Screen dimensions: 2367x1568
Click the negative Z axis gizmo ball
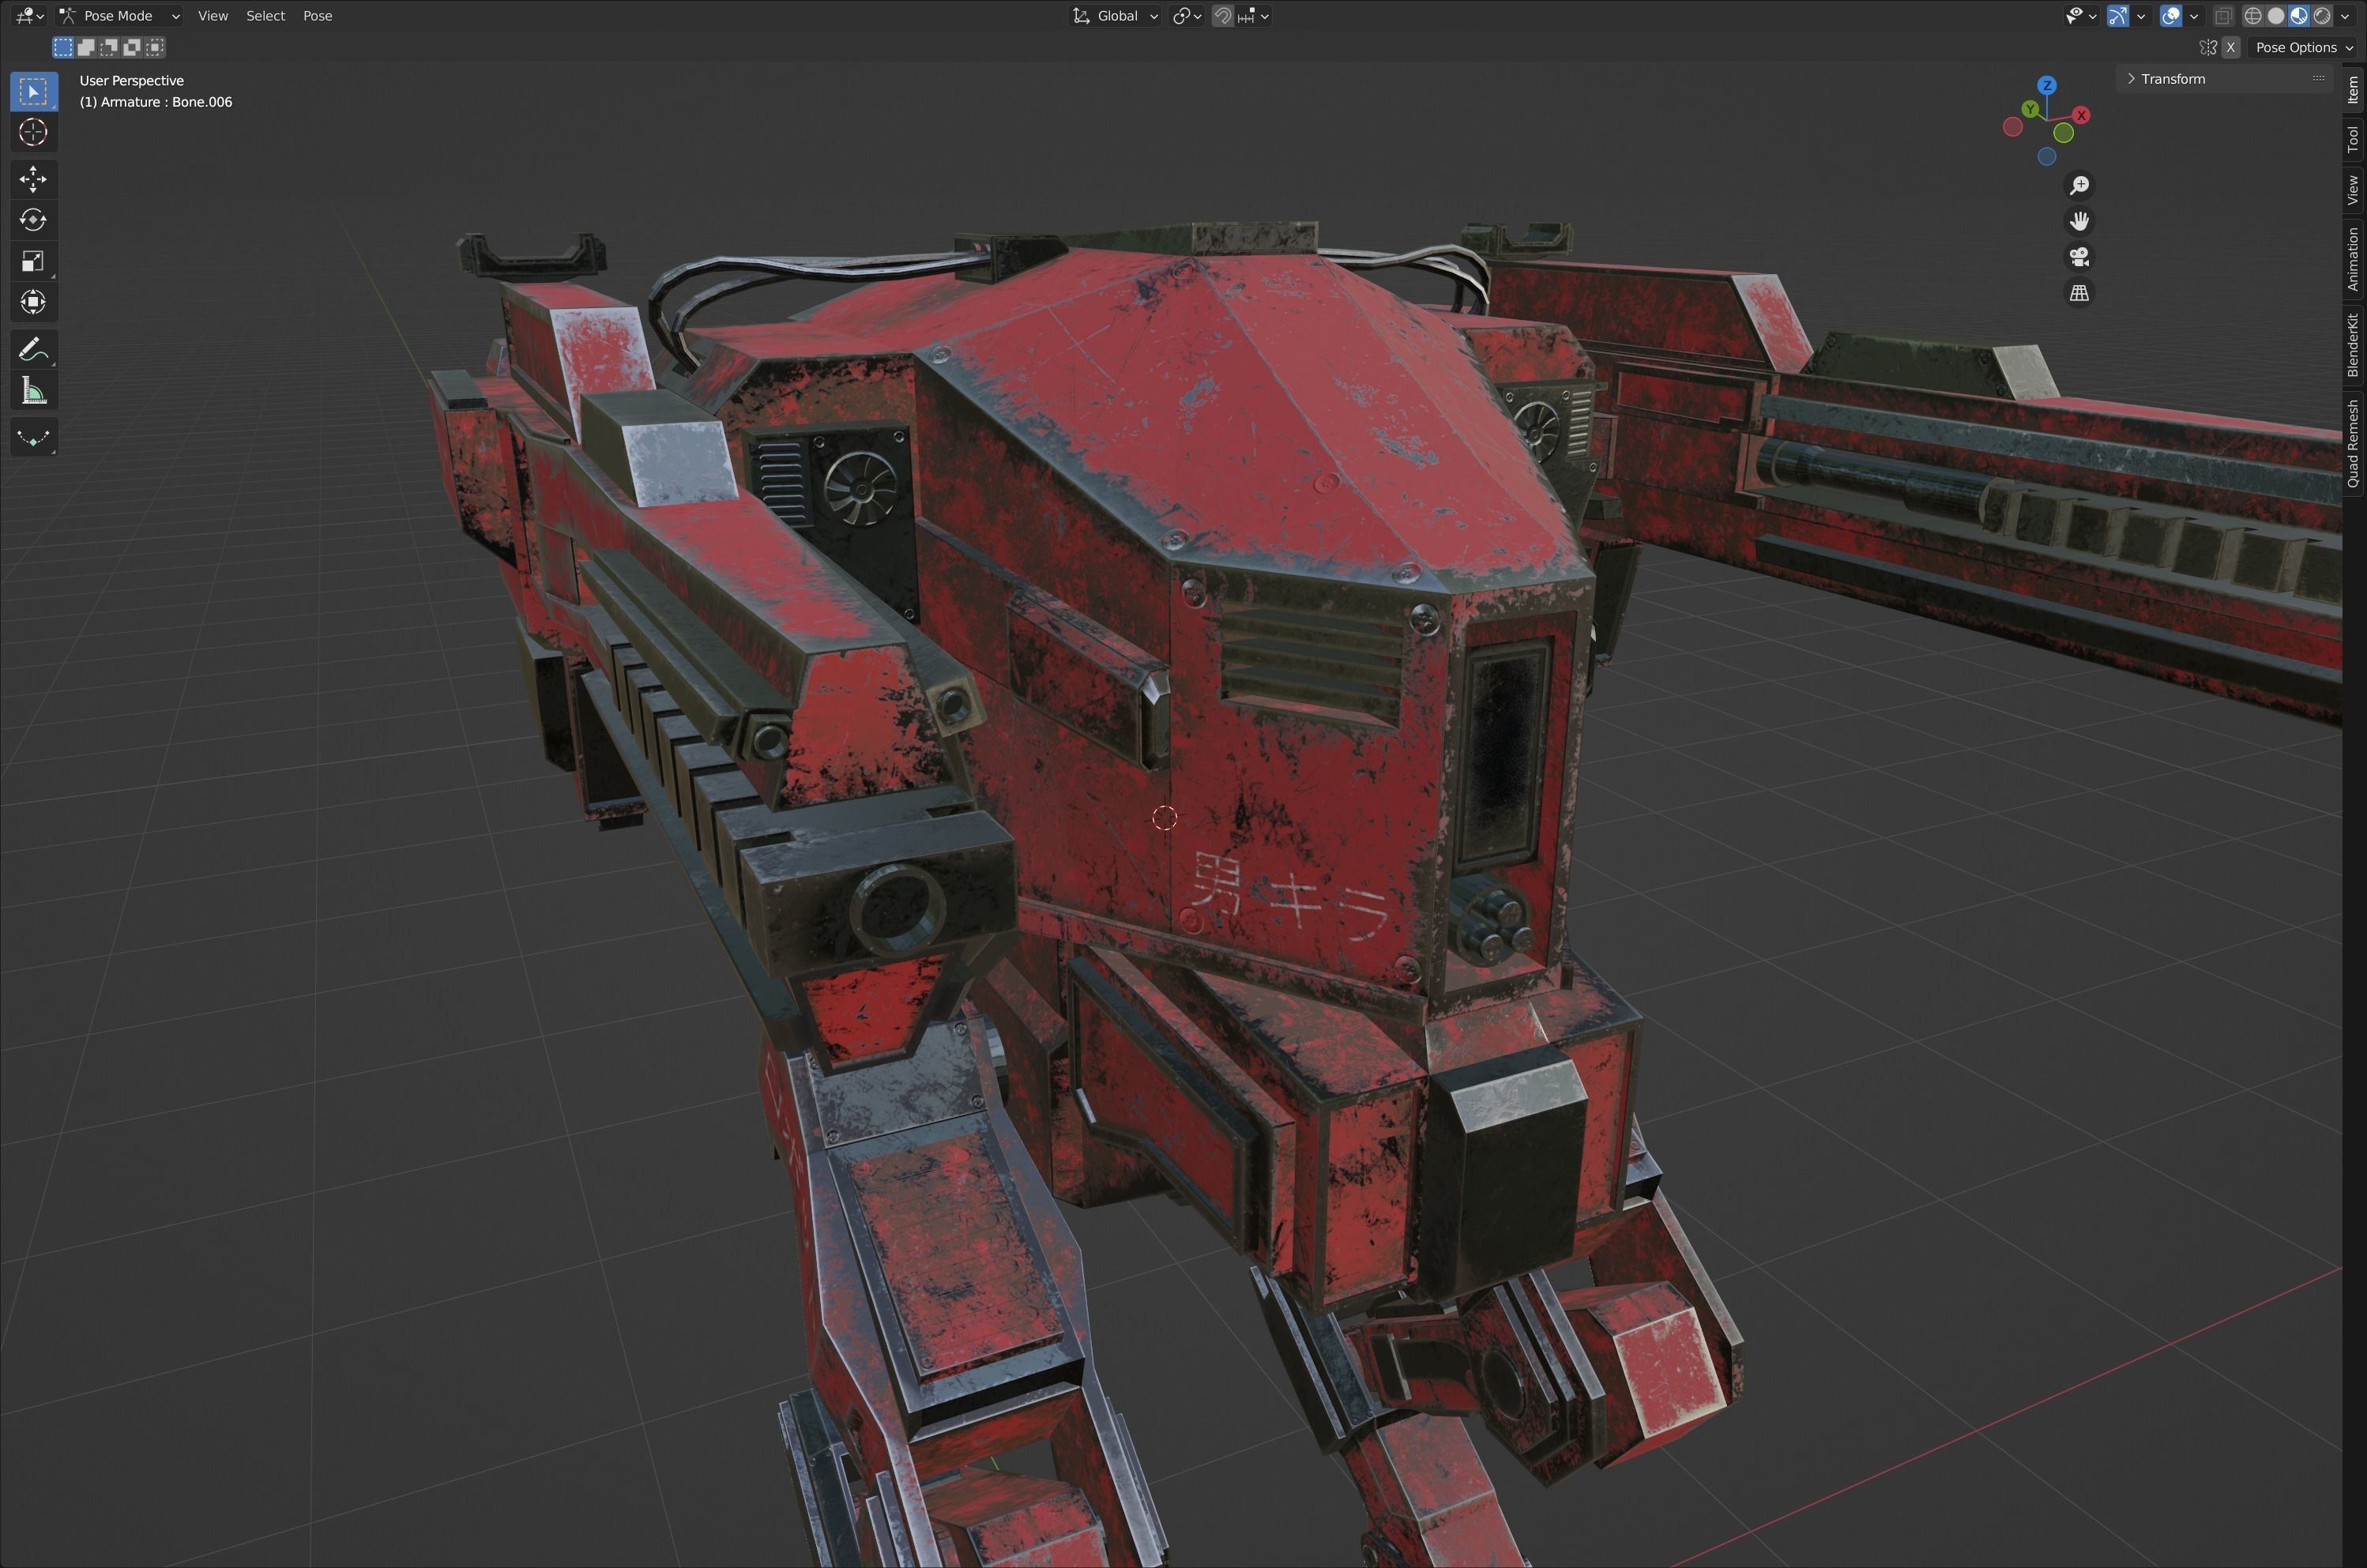(x=2047, y=156)
